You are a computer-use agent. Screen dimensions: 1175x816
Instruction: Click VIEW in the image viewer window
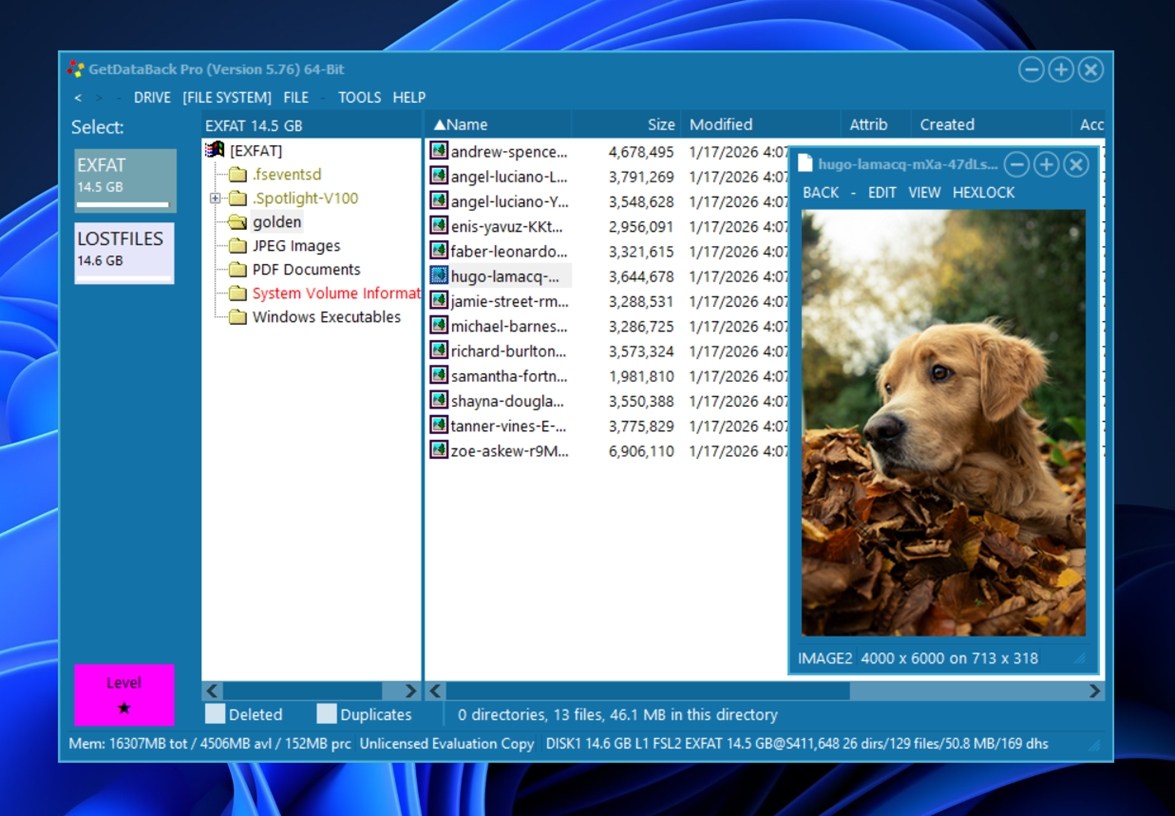(x=924, y=192)
